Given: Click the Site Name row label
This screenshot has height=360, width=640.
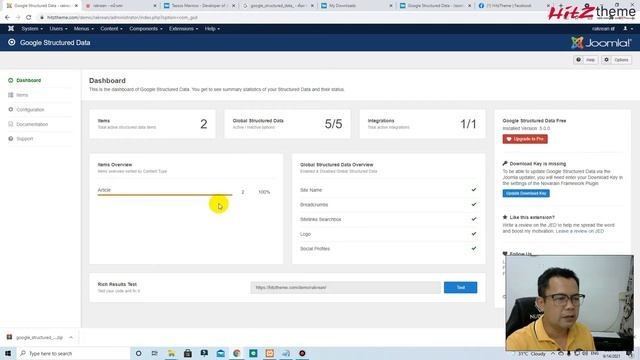Looking at the screenshot, I should (311, 190).
